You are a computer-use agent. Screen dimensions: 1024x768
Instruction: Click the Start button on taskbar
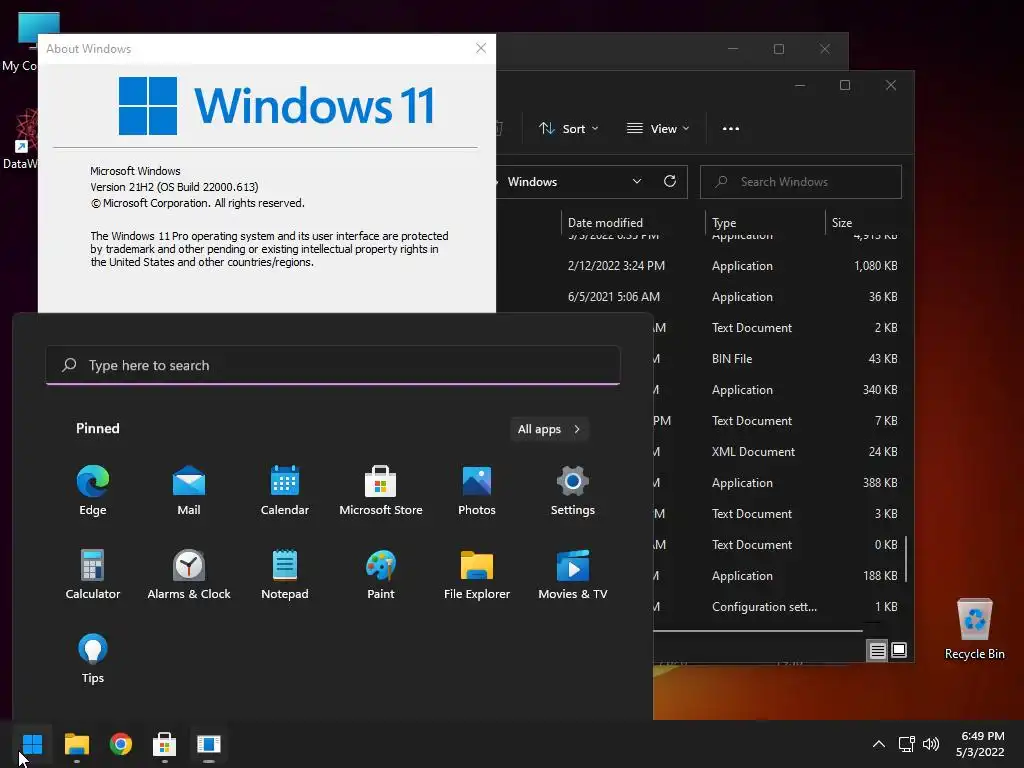tap(32, 744)
